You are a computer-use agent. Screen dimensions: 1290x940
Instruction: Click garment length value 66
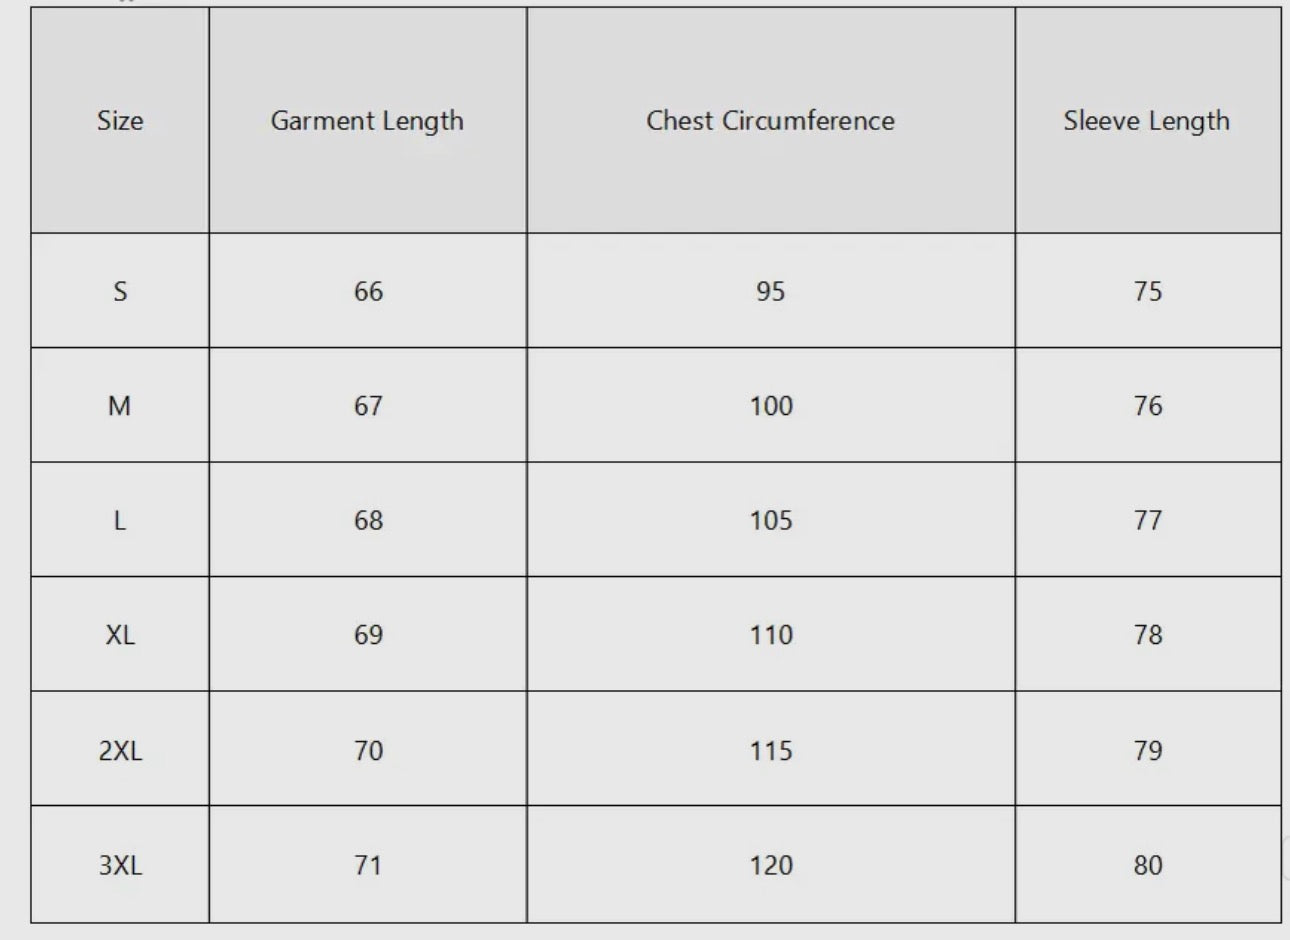368,291
